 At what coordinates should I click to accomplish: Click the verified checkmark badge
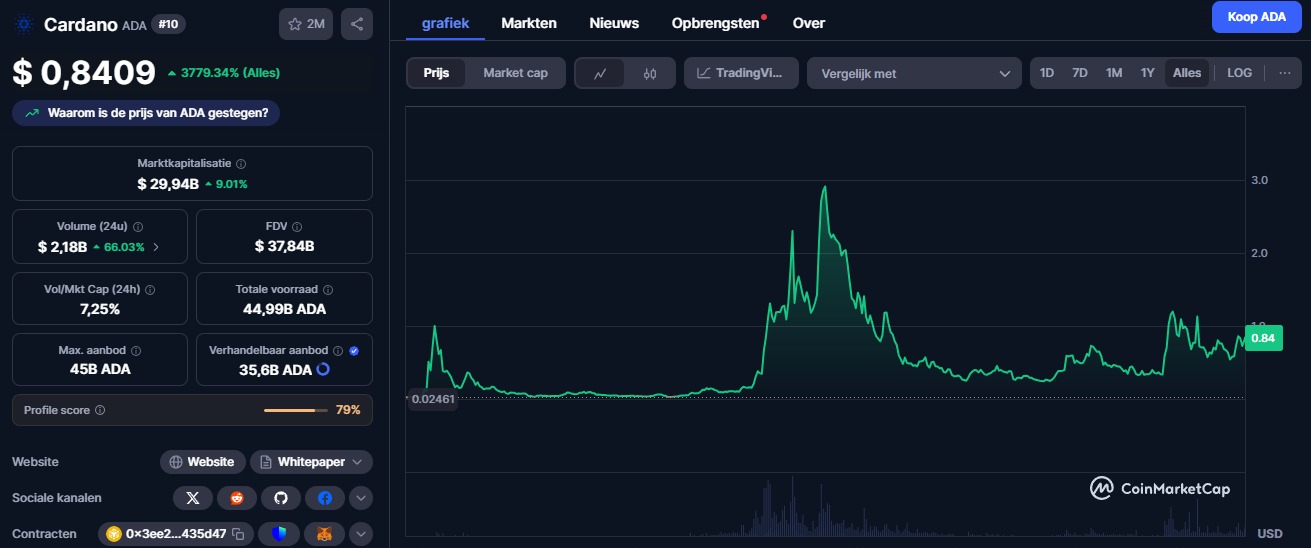pos(354,351)
